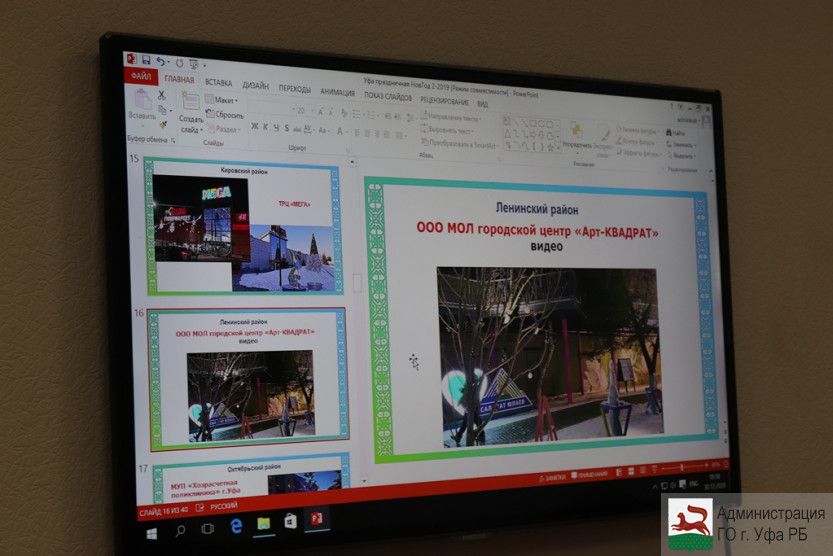Viewport: 833px width, 556px height.
Task: Click the Save icon in quick access toolbar
Action: pos(146,61)
